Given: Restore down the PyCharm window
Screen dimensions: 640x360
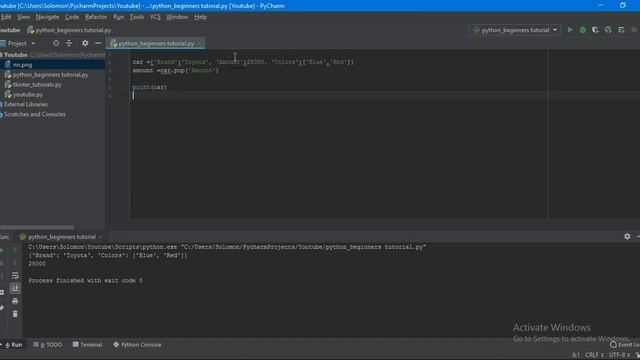Looking at the screenshot, I should point(622,5).
